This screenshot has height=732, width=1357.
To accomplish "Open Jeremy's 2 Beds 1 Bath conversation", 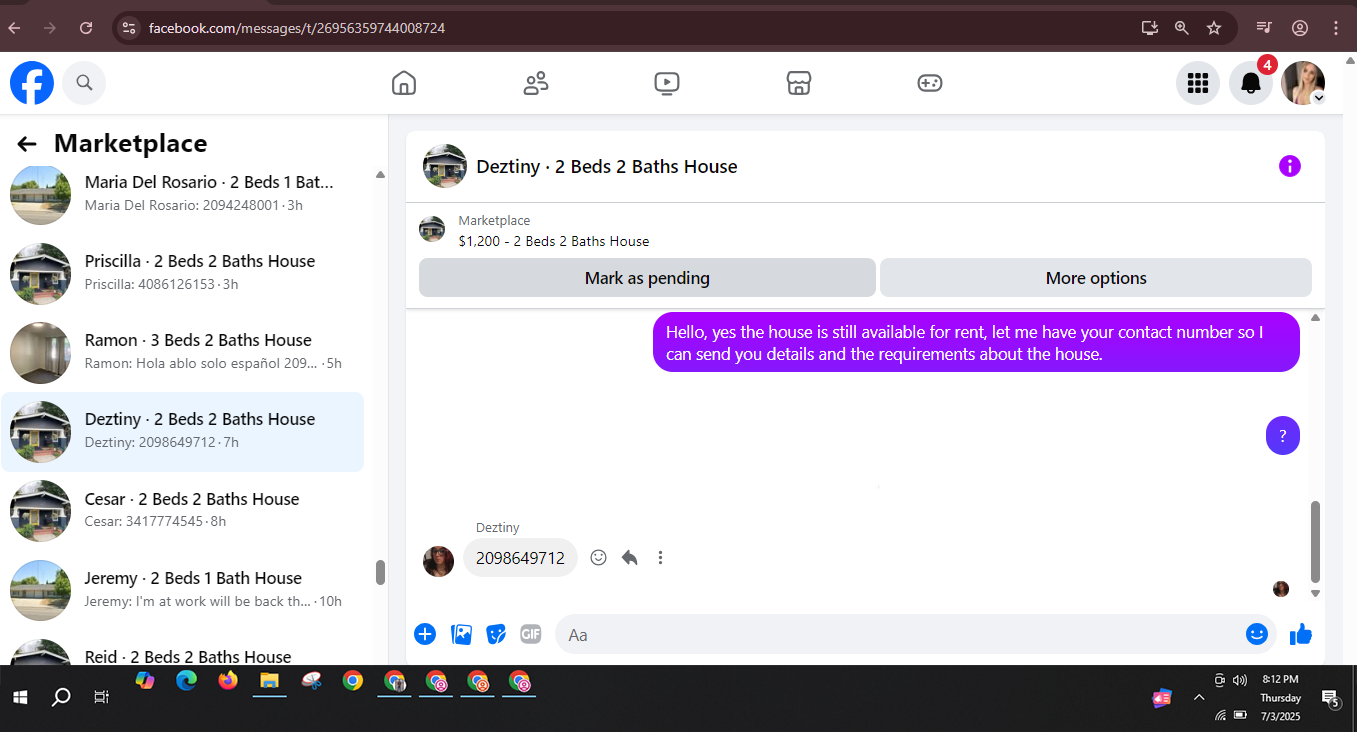I will tap(182, 590).
